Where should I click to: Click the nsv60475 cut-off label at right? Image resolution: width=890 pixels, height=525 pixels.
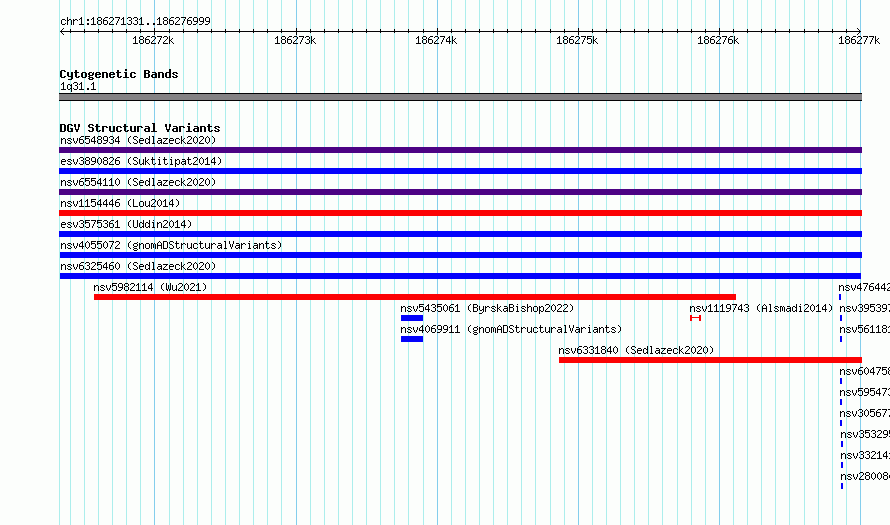[x=864, y=371]
